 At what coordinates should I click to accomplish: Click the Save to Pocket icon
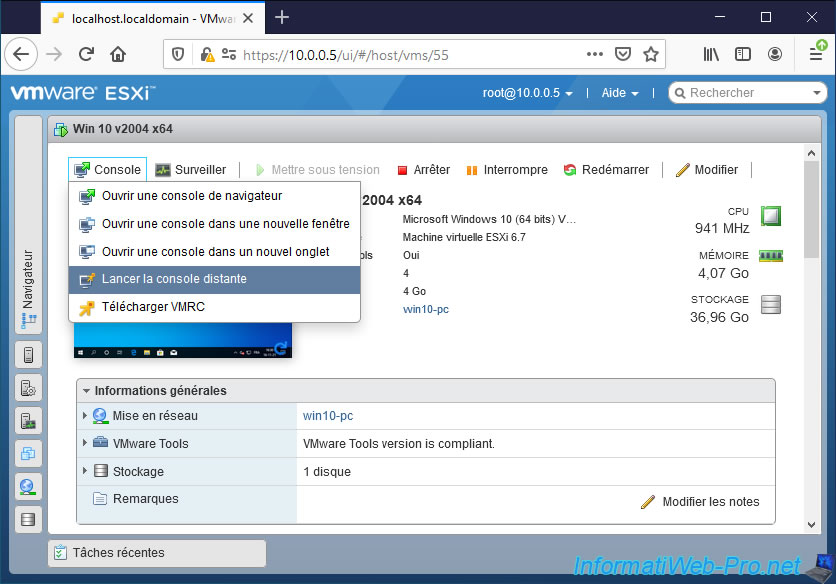pos(623,54)
